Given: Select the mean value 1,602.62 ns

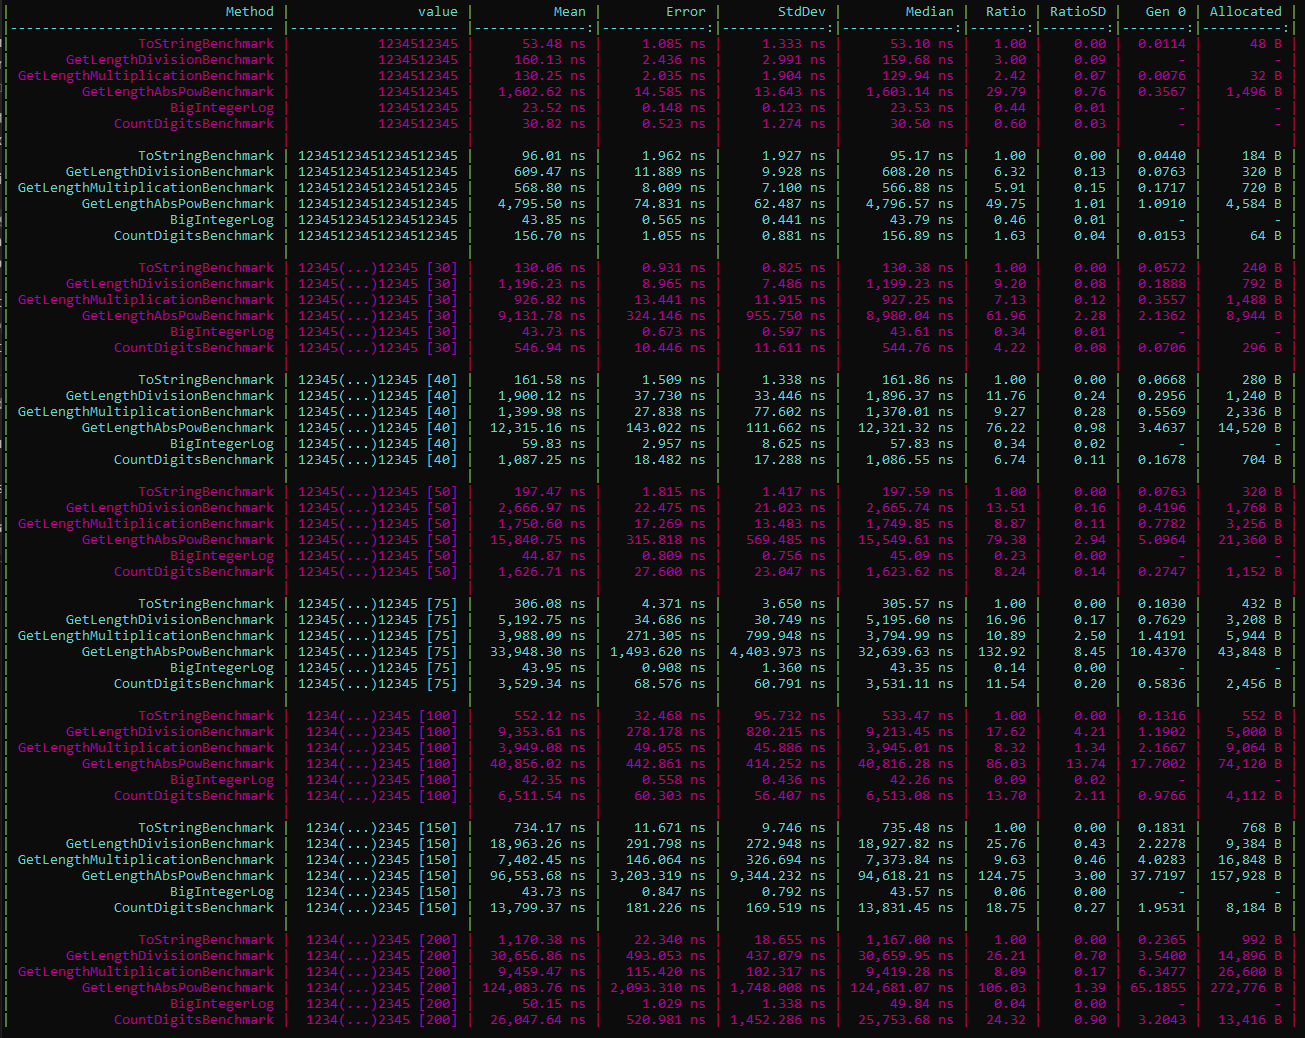Looking at the screenshot, I should [542, 92].
